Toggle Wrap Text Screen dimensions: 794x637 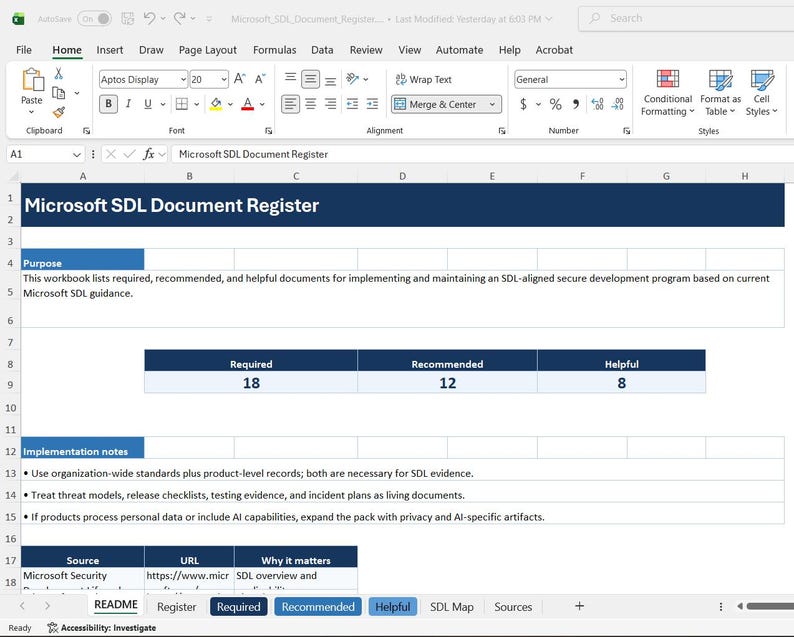[x=423, y=79]
